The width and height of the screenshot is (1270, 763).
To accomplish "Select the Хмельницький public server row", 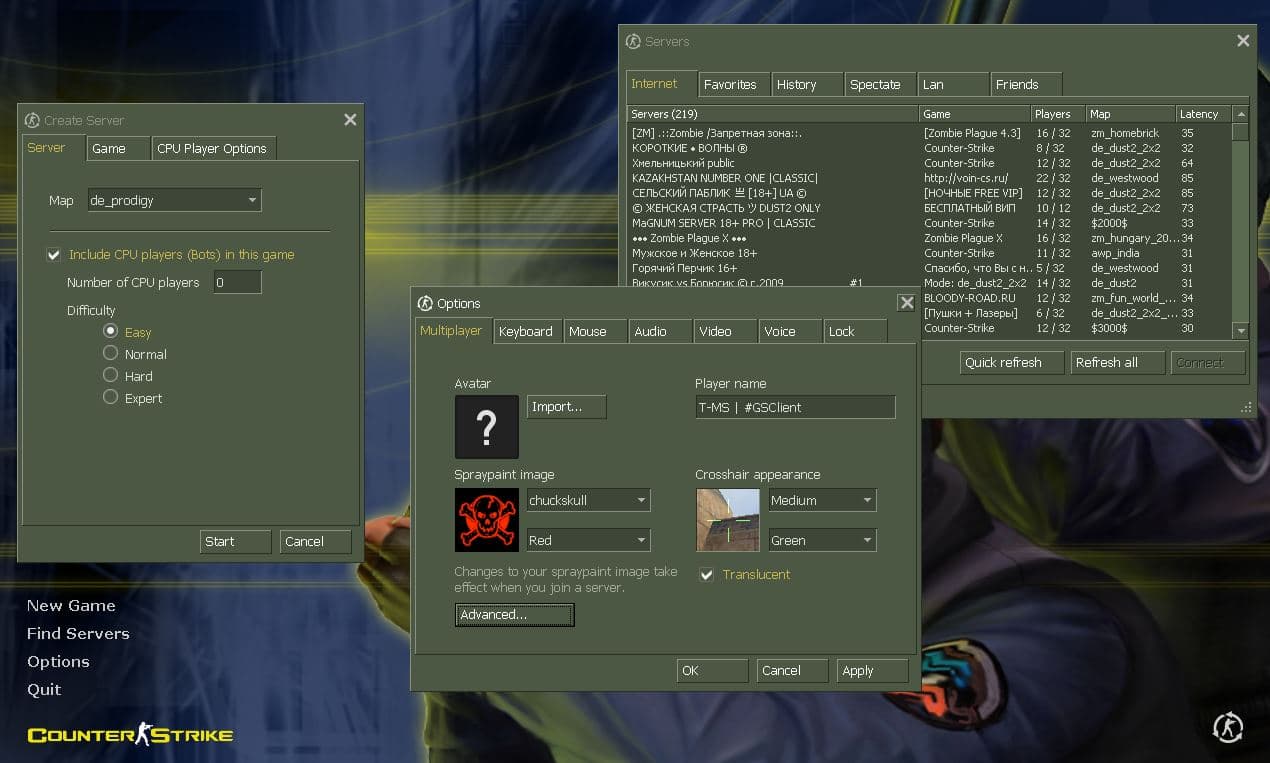I will coord(929,163).
